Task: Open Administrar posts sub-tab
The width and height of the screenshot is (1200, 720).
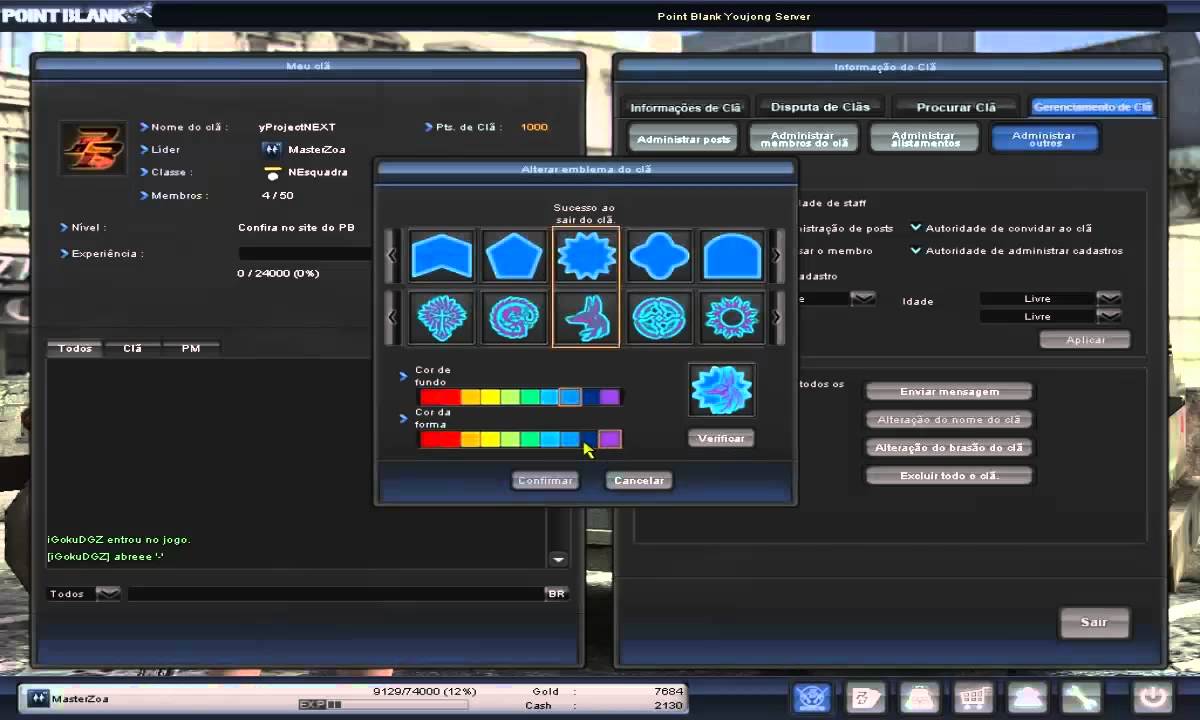Action: pos(683,139)
